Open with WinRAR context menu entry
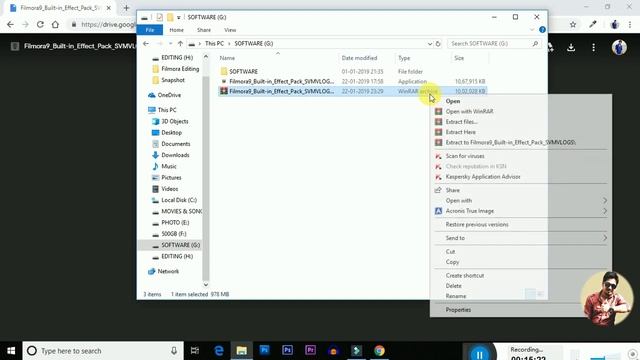The image size is (640, 360). click(x=469, y=111)
